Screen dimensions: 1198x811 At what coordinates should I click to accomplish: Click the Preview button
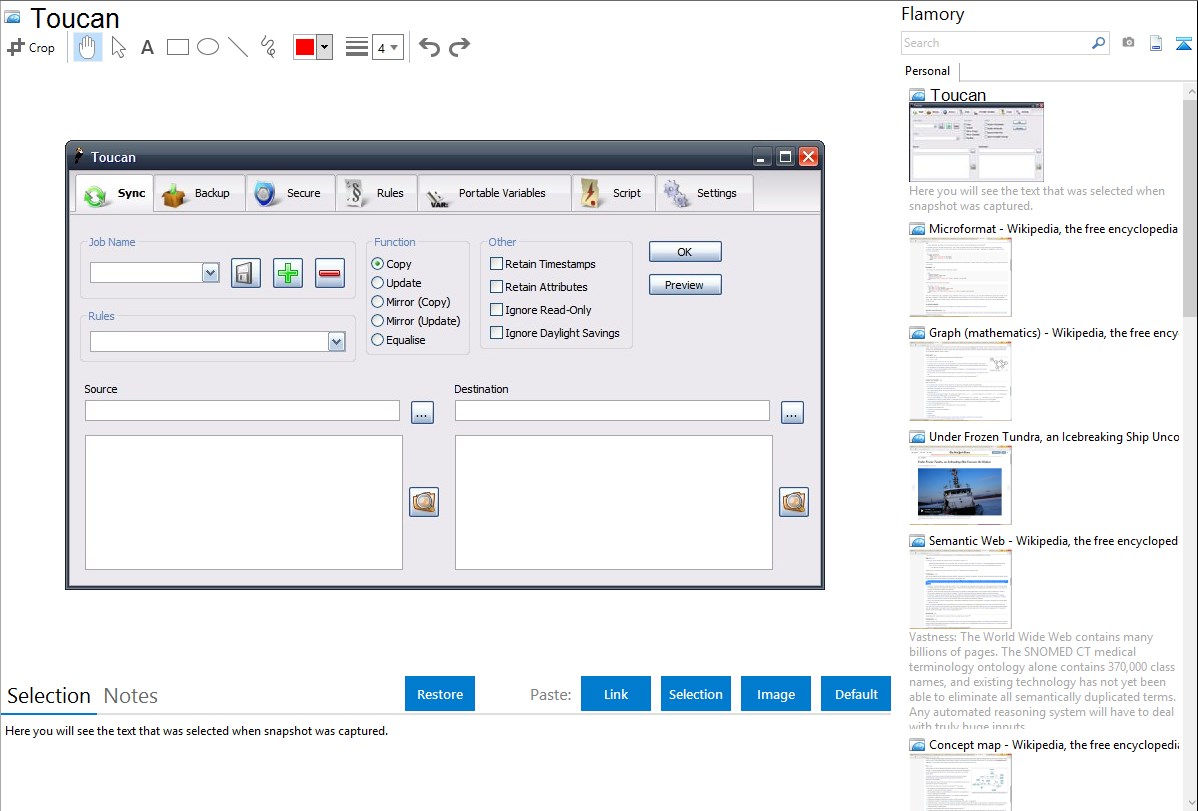pos(685,285)
